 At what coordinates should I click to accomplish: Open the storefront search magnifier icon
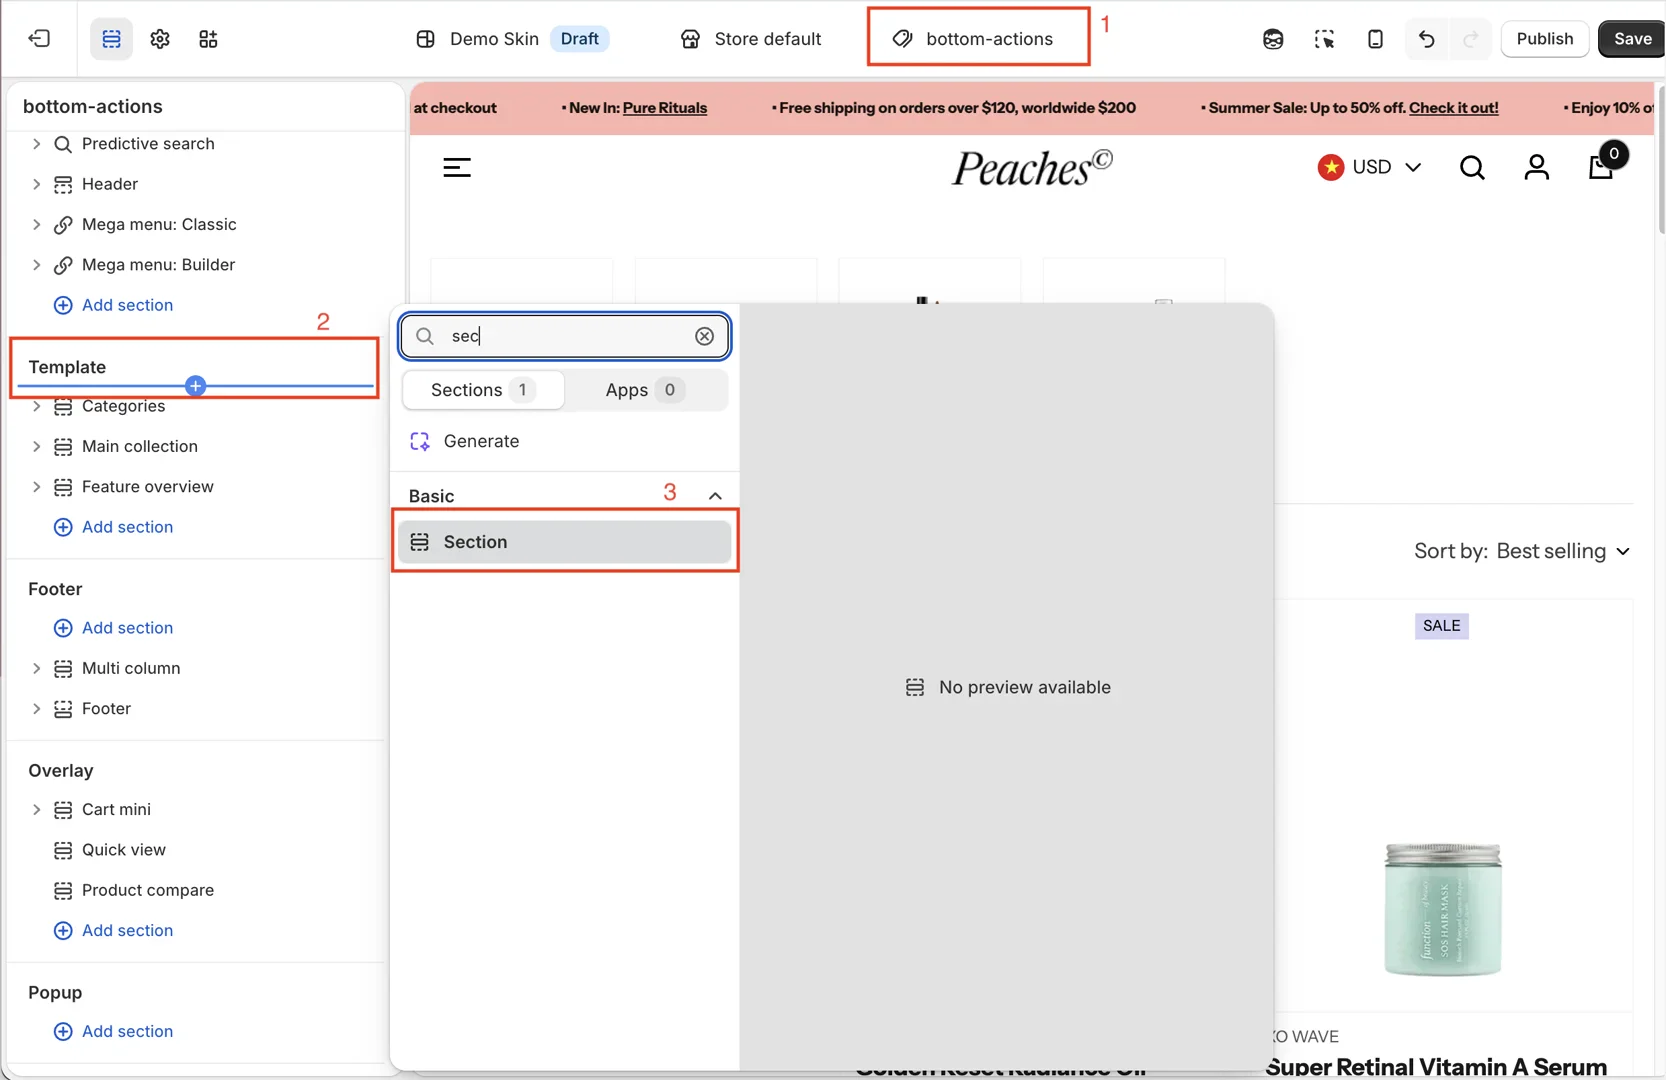coord(1472,167)
